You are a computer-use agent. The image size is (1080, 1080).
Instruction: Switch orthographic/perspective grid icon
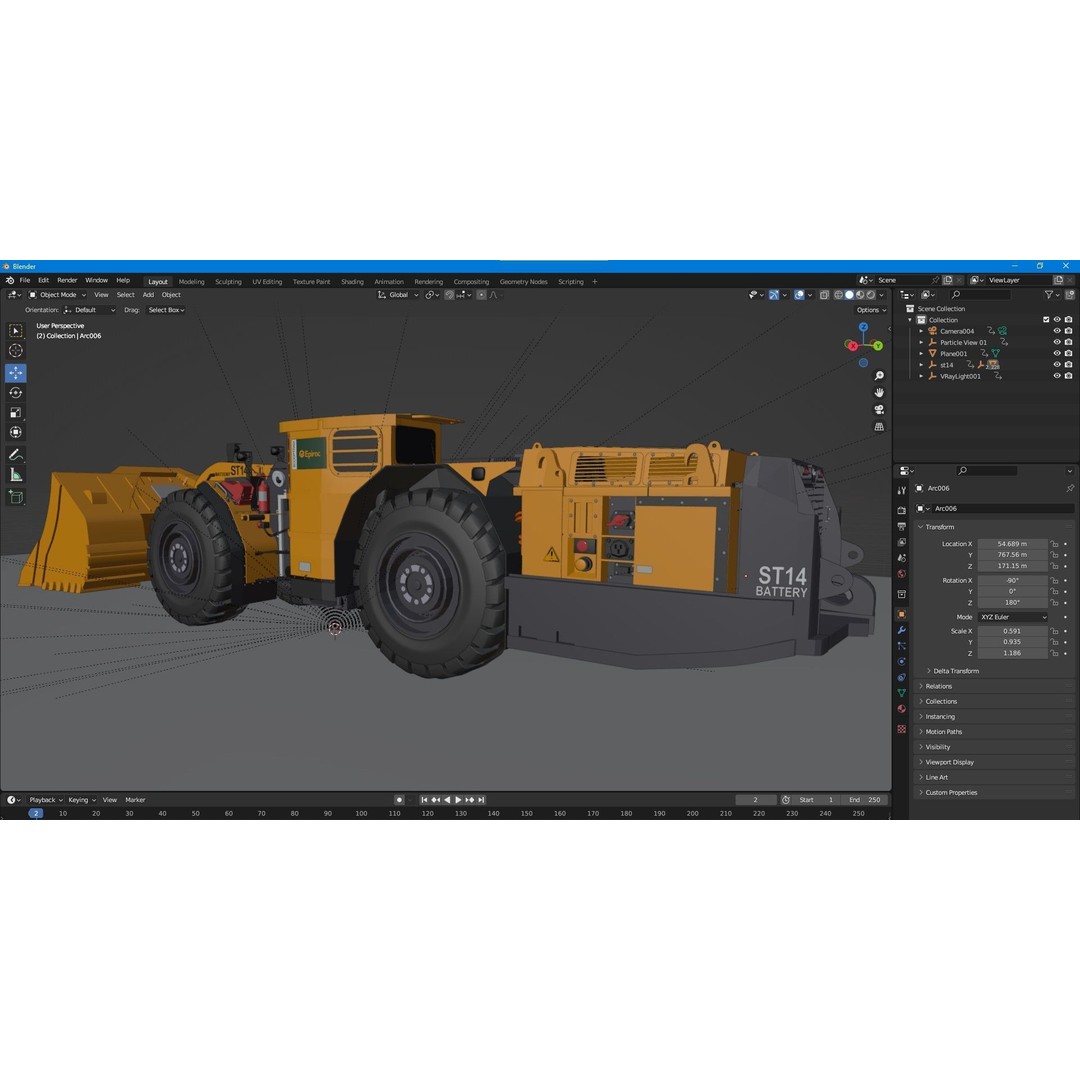879,427
